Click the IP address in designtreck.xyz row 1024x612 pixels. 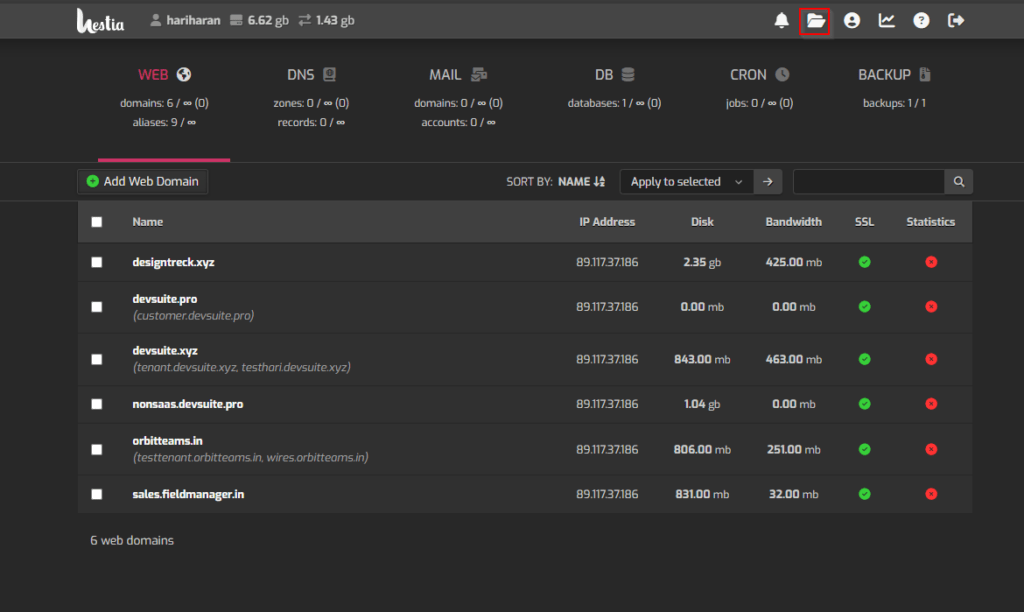pos(607,262)
